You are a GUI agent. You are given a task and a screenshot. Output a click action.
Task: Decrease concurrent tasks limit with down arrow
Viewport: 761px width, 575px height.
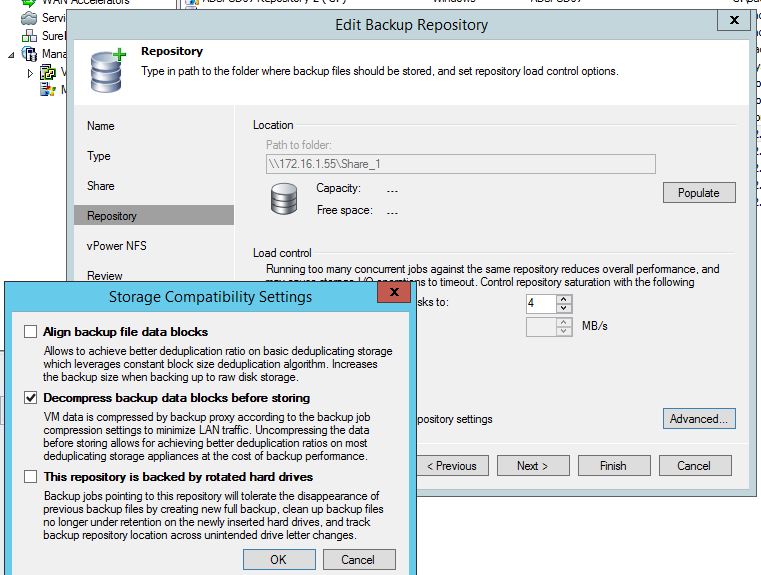564,308
